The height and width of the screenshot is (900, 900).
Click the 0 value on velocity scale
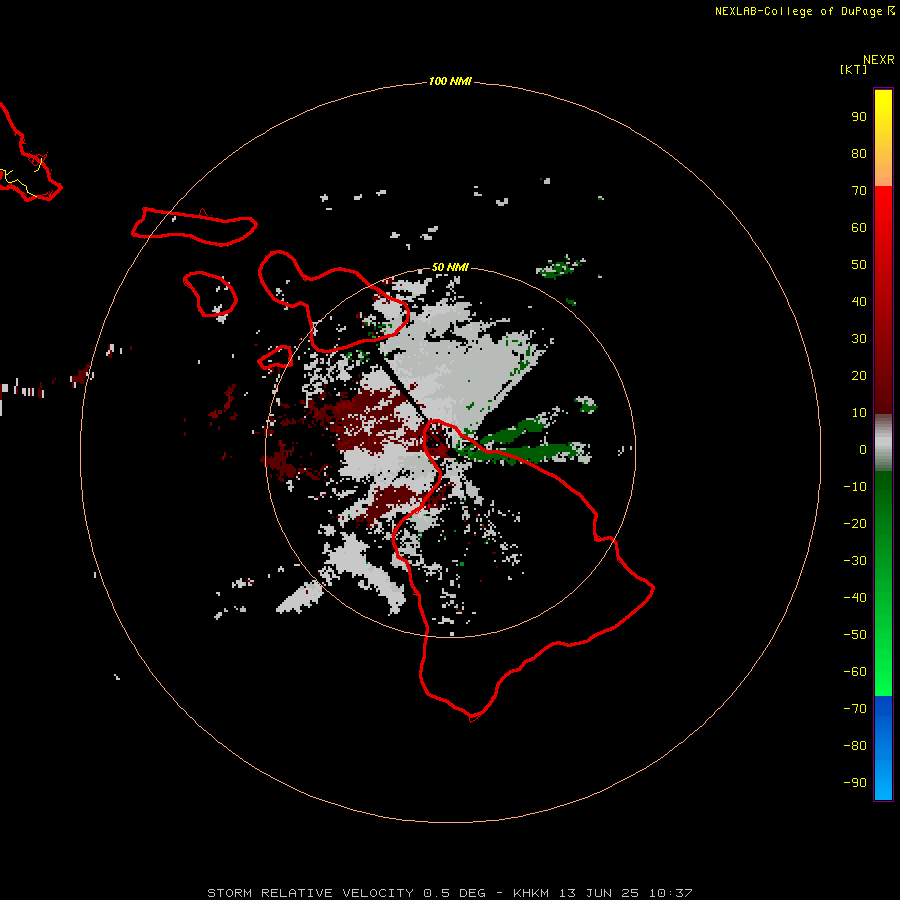pos(863,450)
